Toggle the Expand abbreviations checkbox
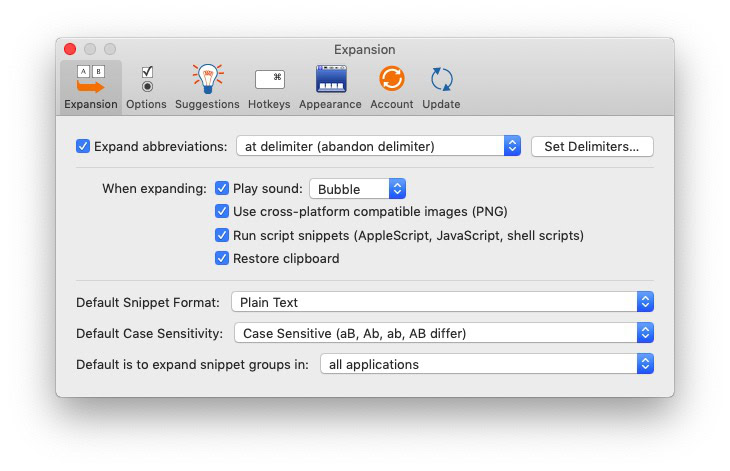 (x=83, y=146)
